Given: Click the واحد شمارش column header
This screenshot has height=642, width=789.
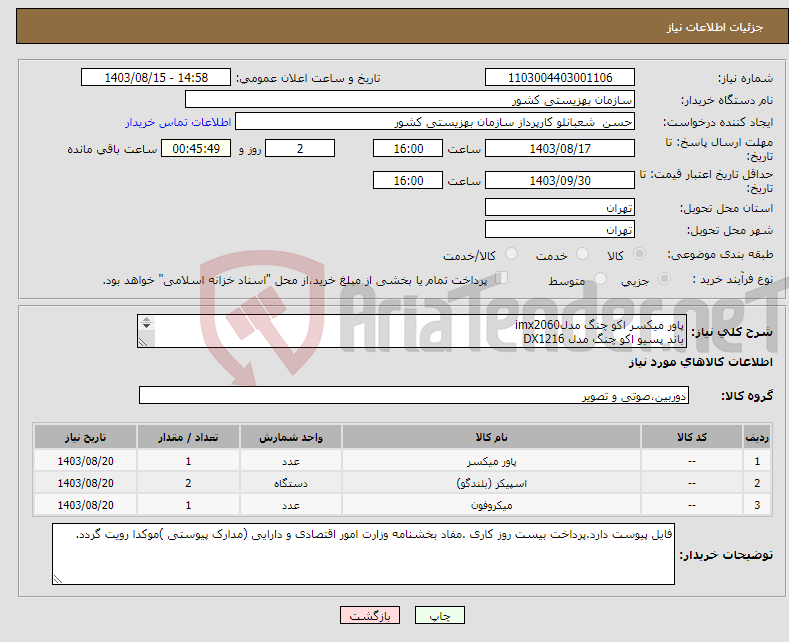Looking at the screenshot, I should 291,437.
